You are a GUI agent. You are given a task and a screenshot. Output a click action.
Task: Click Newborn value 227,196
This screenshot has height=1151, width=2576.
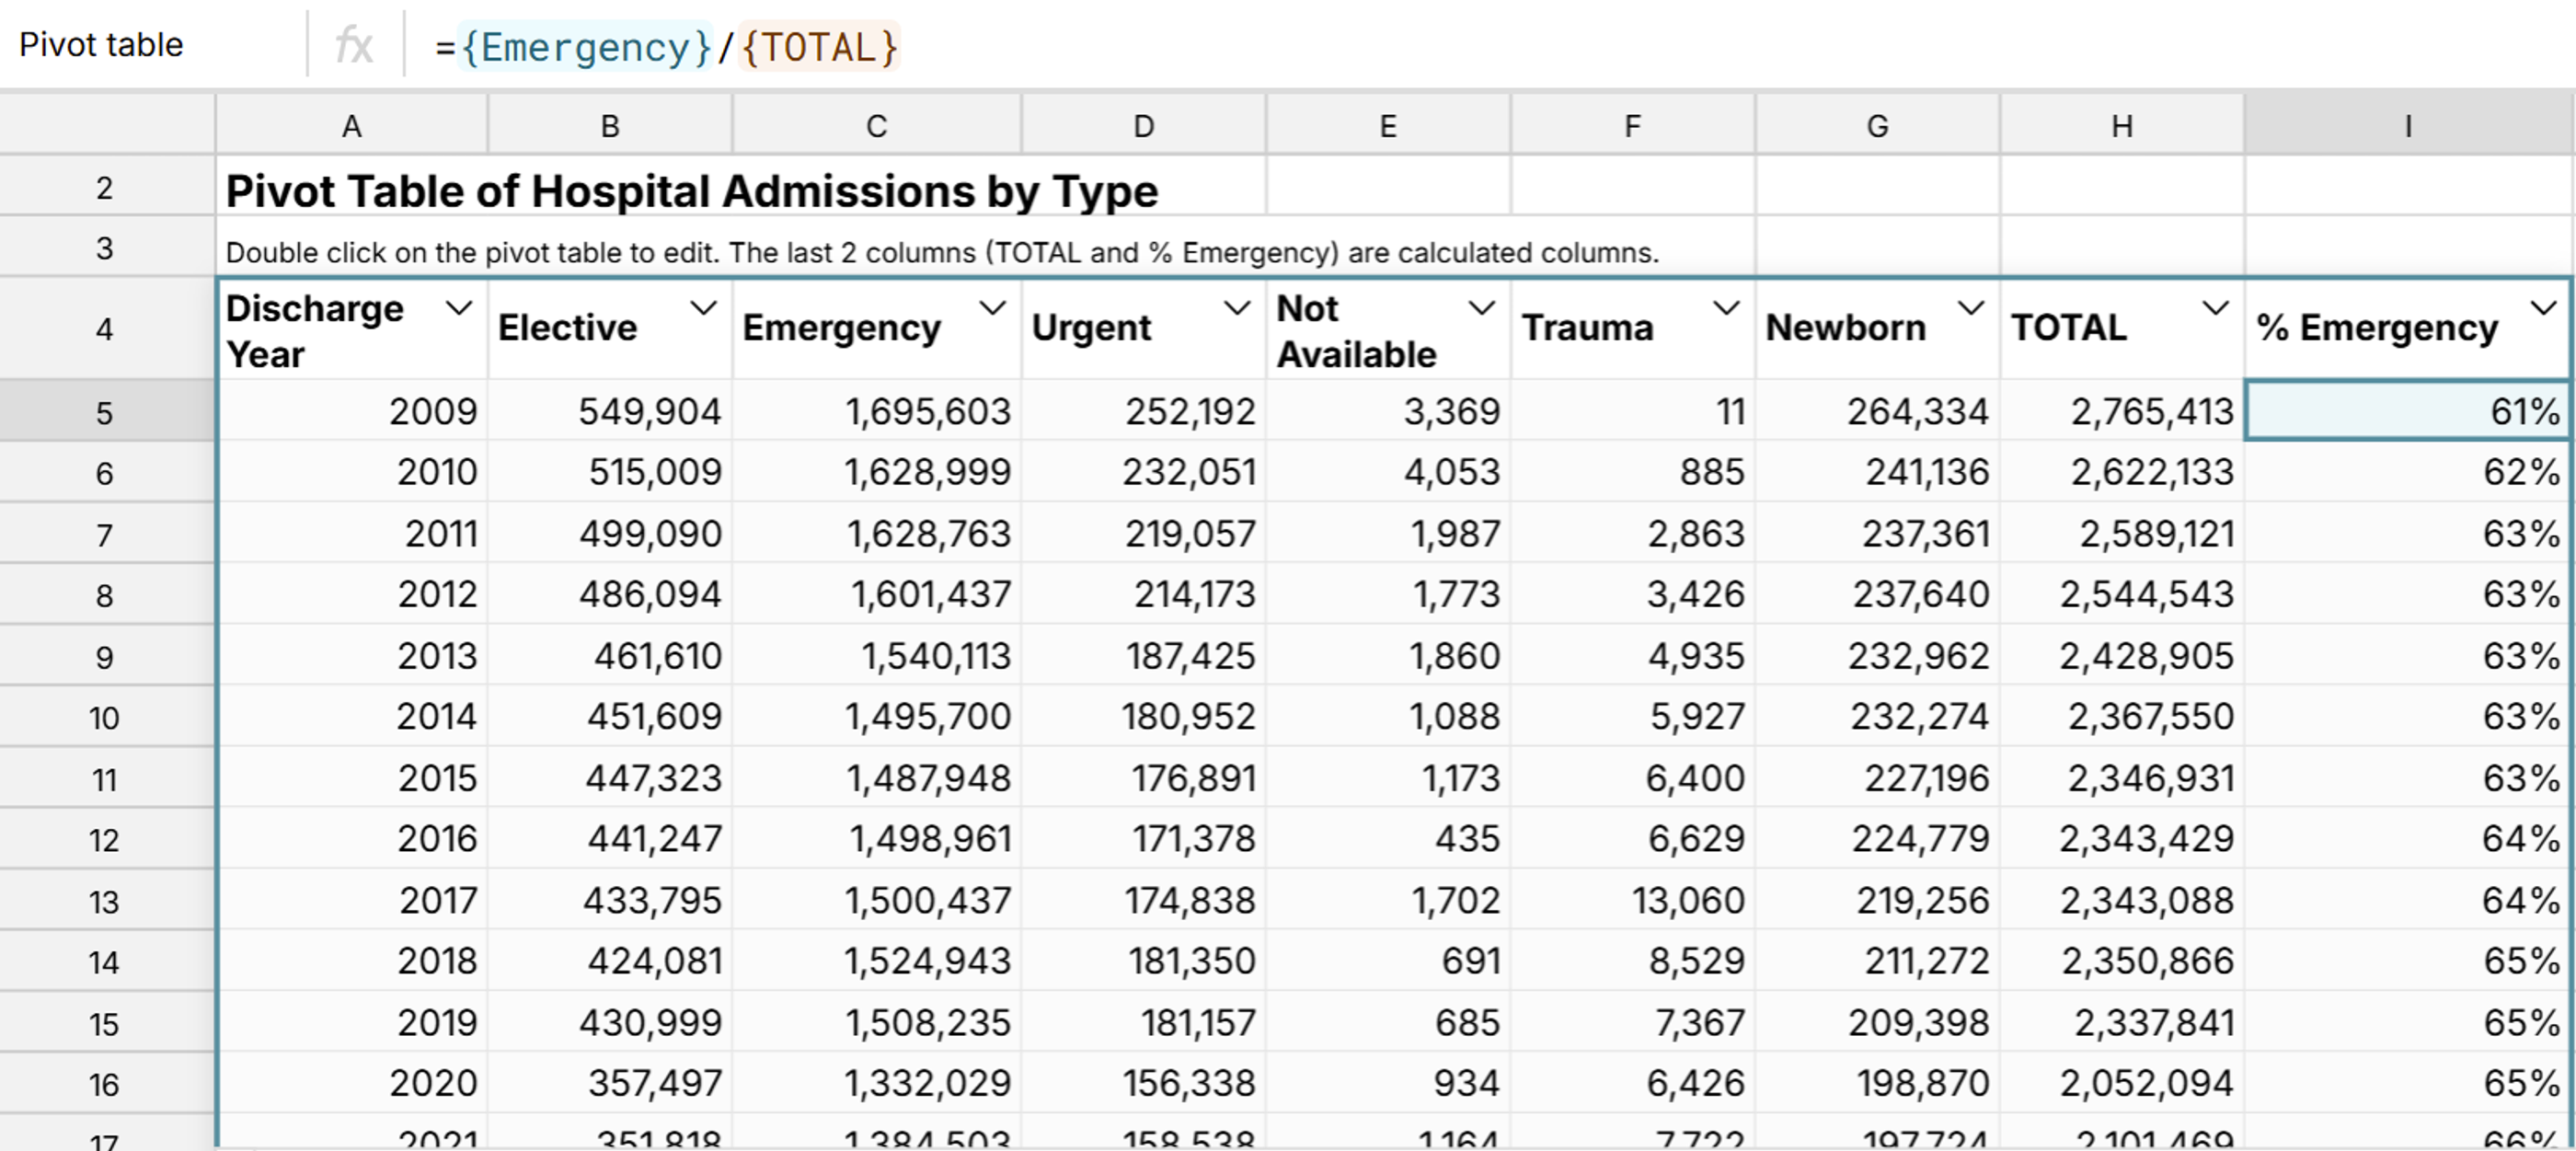click(1878, 777)
